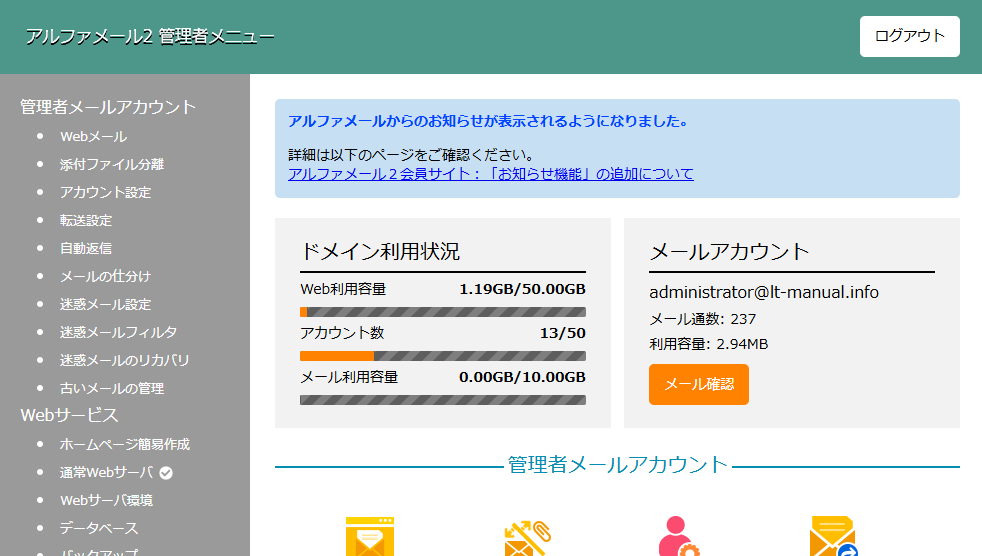Click the アカウント数 progress bar

click(x=443, y=356)
